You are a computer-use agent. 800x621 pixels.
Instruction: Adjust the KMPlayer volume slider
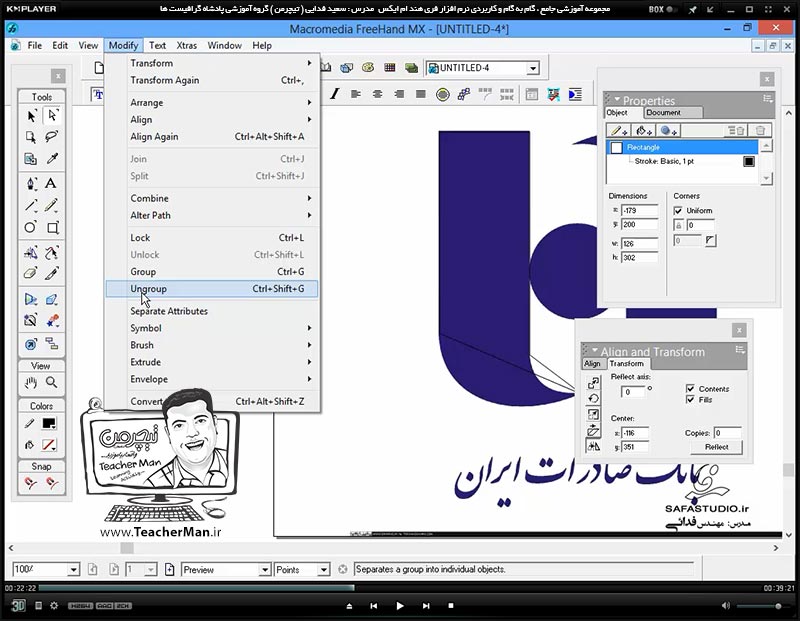[763, 606]
